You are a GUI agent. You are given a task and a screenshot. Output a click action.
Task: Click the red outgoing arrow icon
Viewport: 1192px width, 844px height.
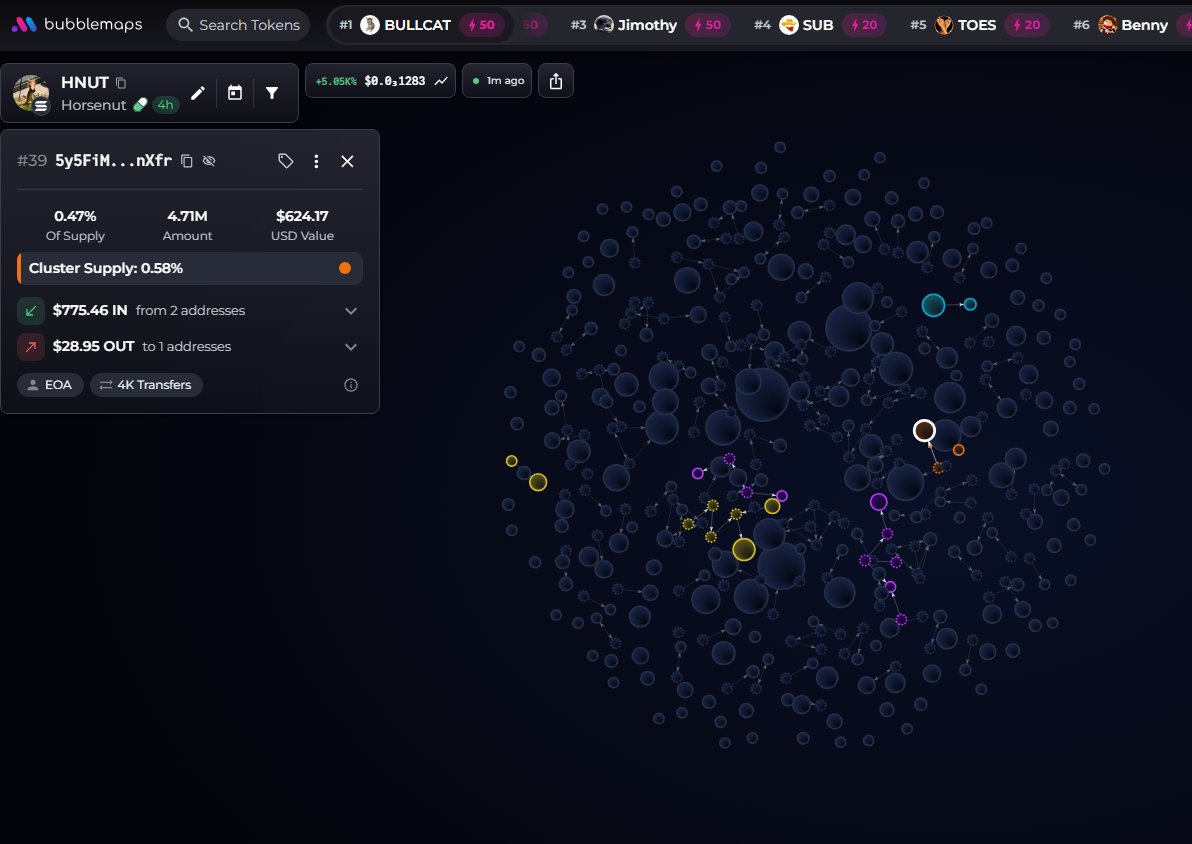click(x=31, y=347)
